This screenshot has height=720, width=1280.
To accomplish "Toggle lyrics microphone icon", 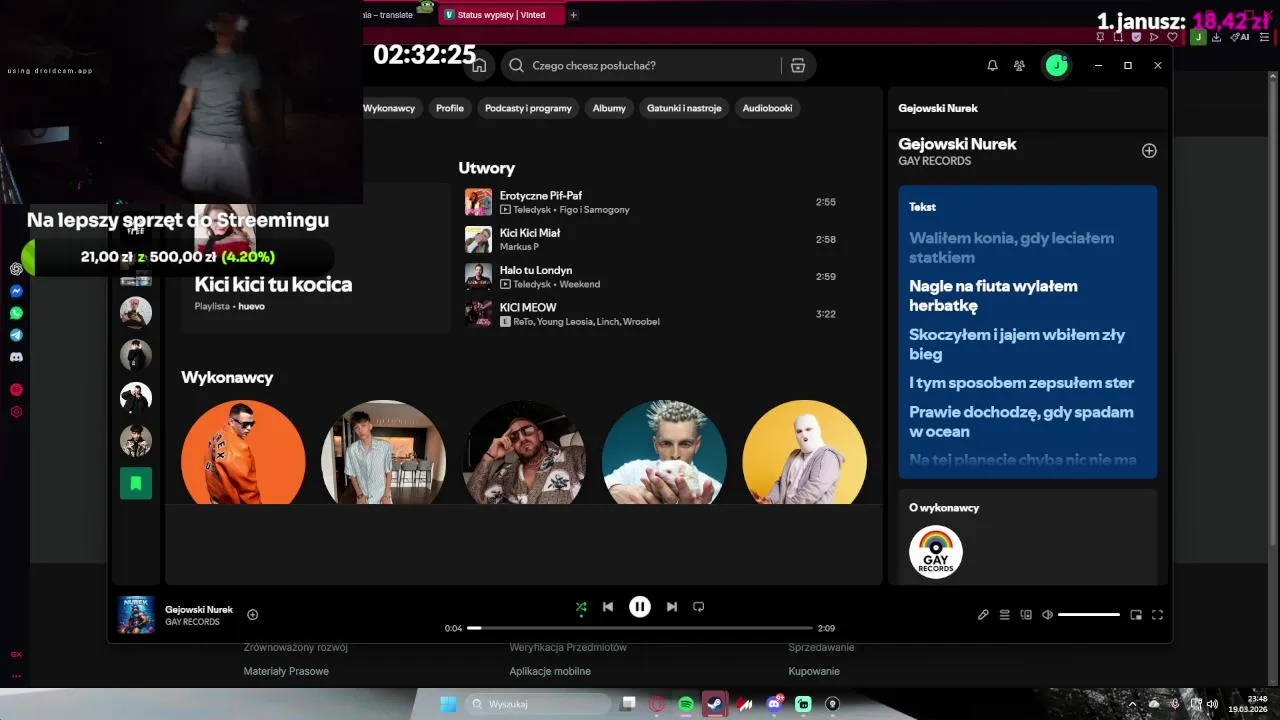I will click(x=983, y=615).
